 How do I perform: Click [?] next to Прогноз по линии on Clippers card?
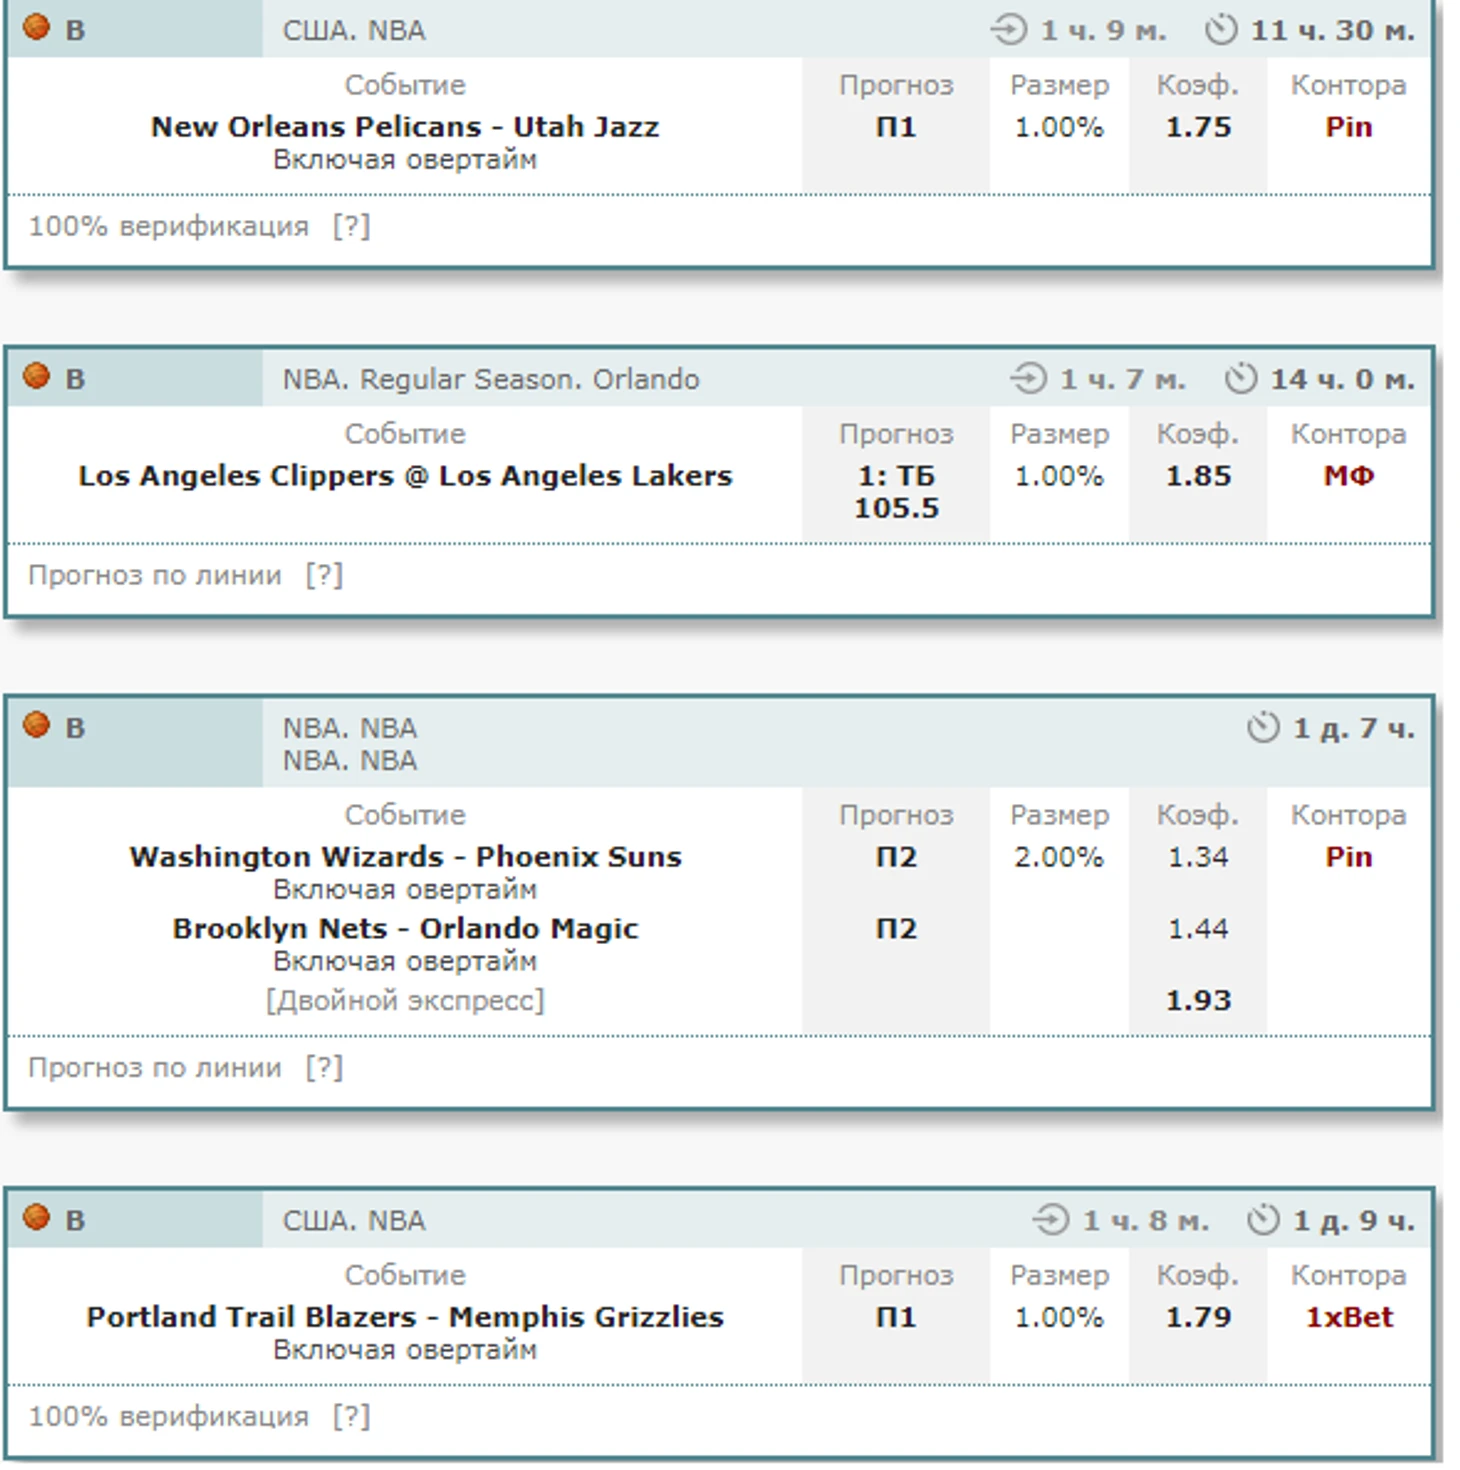[324, 576]
